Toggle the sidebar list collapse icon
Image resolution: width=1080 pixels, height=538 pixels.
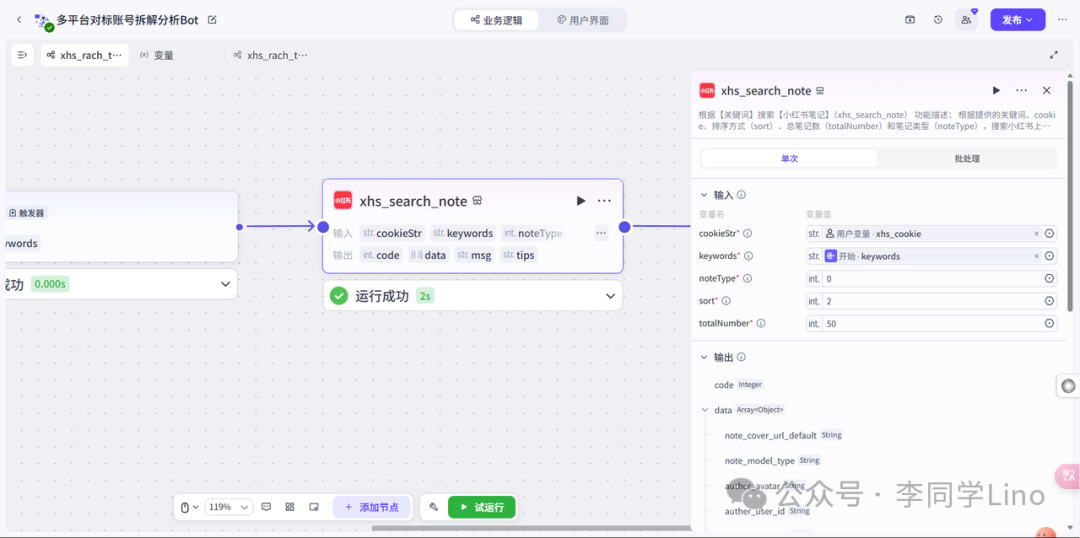pyautogui.click(x=22, y=55)
